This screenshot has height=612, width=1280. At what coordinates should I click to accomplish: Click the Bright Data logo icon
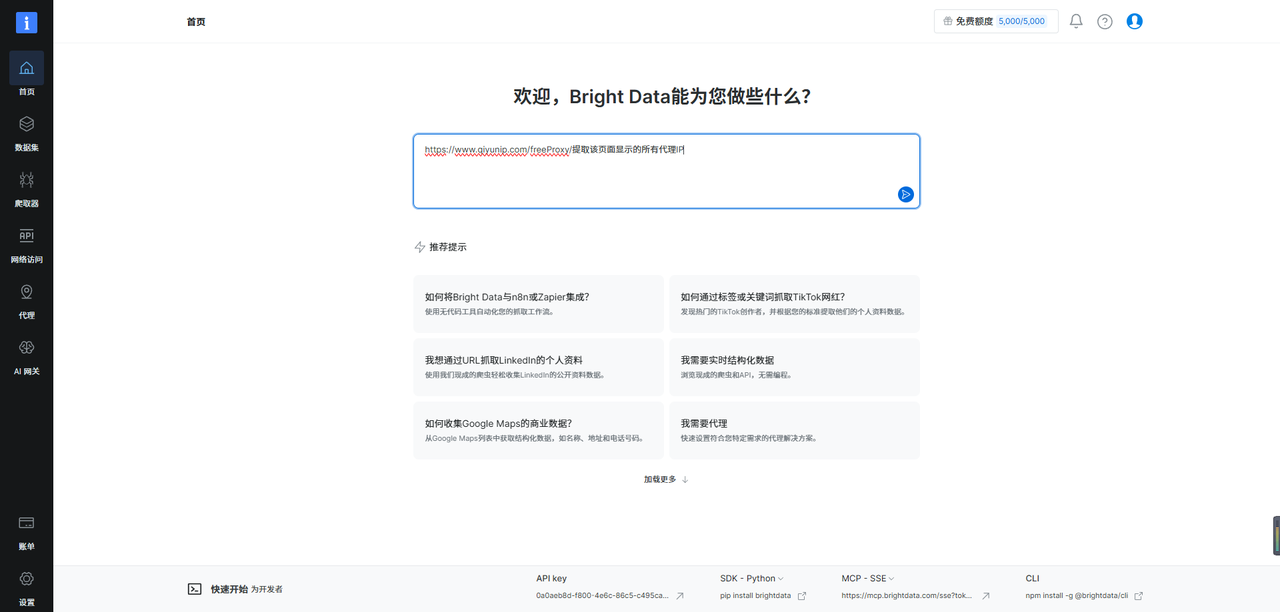point(26,22)
